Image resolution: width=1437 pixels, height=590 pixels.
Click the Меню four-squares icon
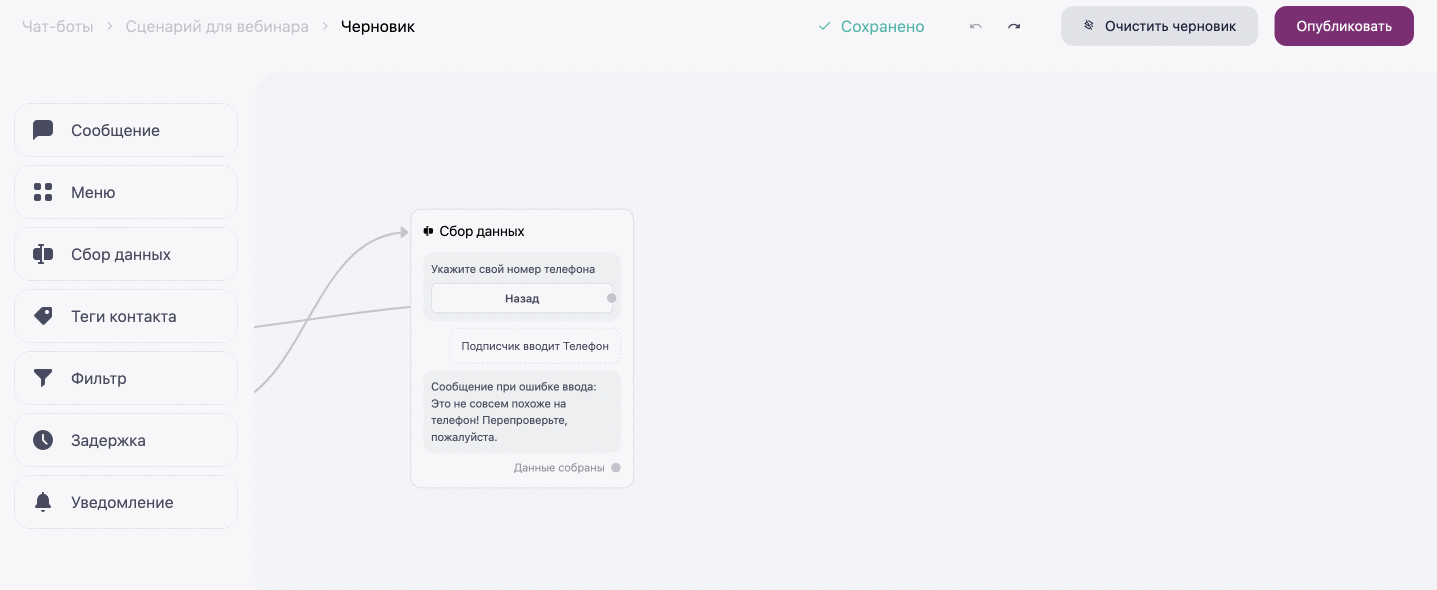(x=43, y=192)
